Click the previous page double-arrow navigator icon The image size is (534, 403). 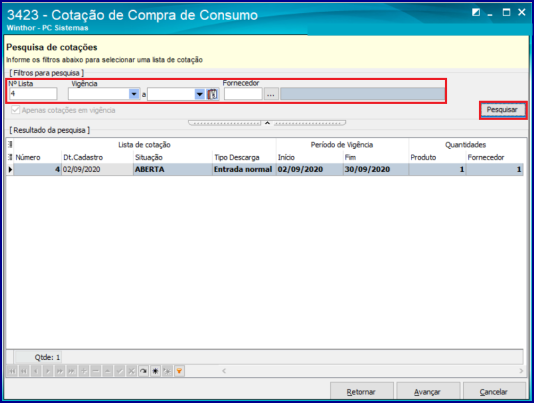(x=24, y=371)
